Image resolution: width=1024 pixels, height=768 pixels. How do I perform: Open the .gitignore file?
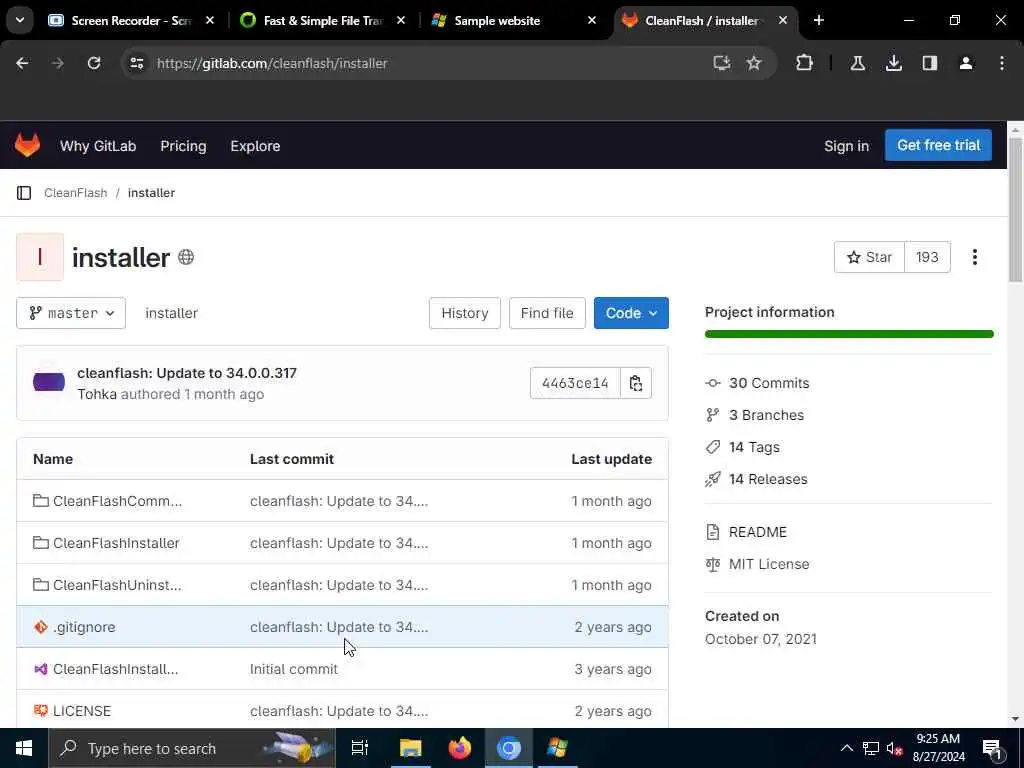84,627
